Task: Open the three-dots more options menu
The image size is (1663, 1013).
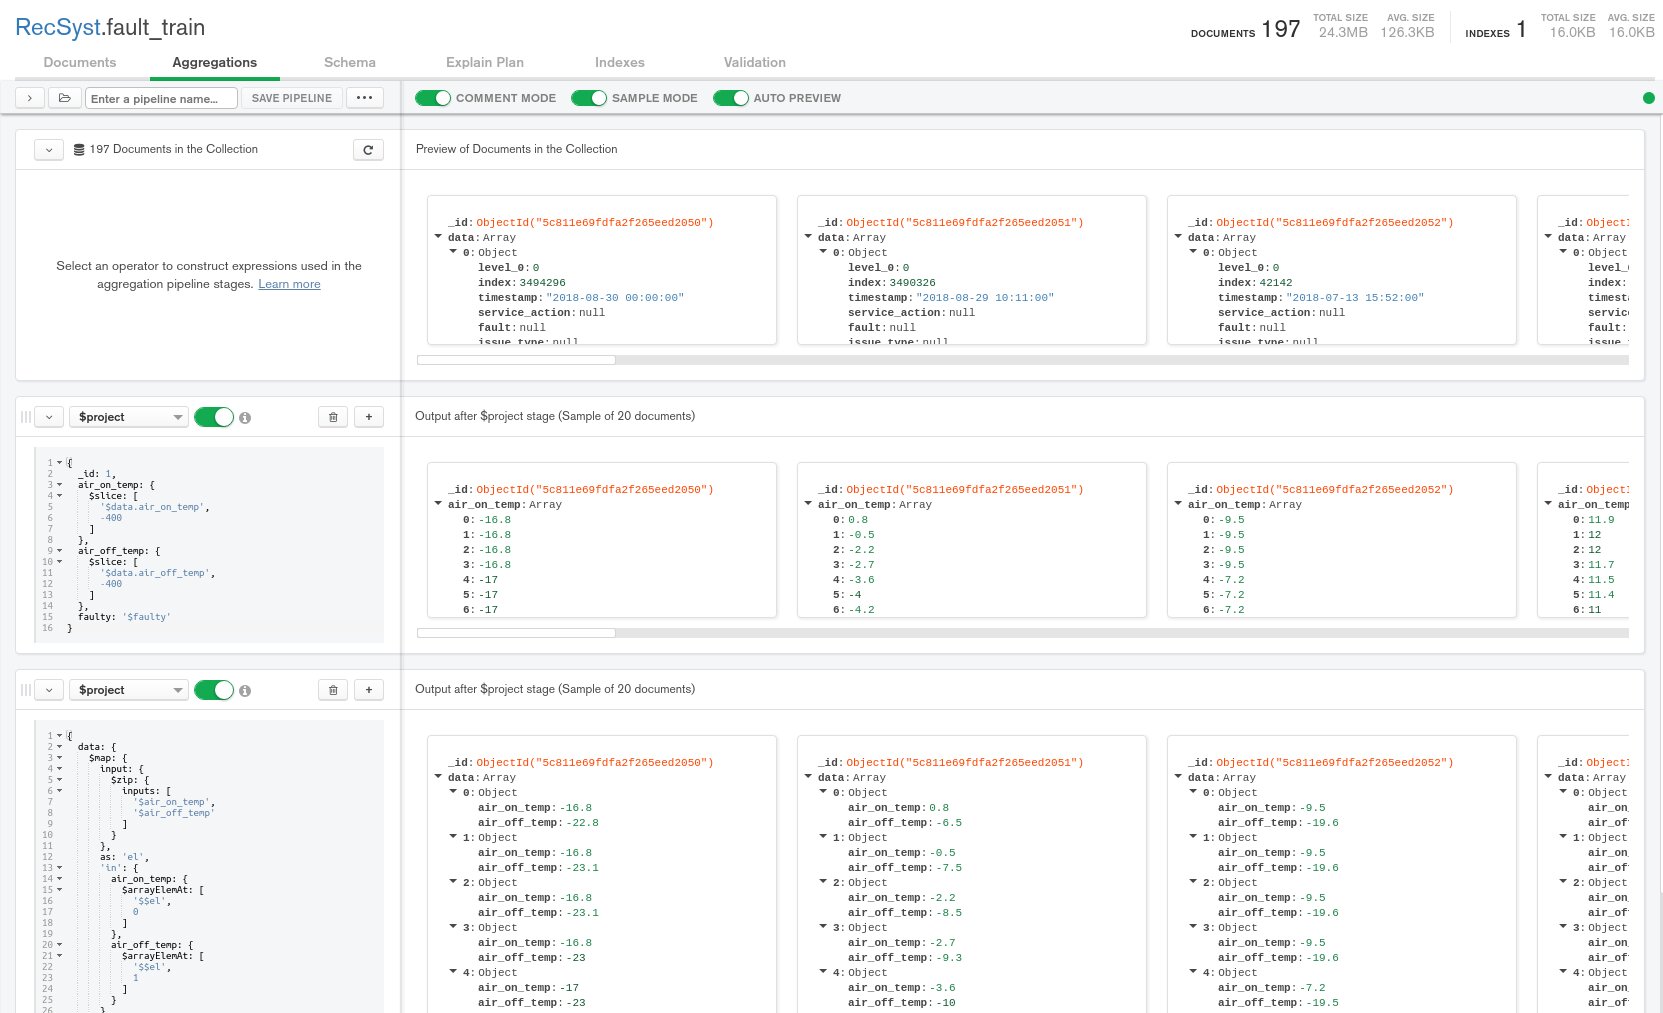Action: point(365,98)
